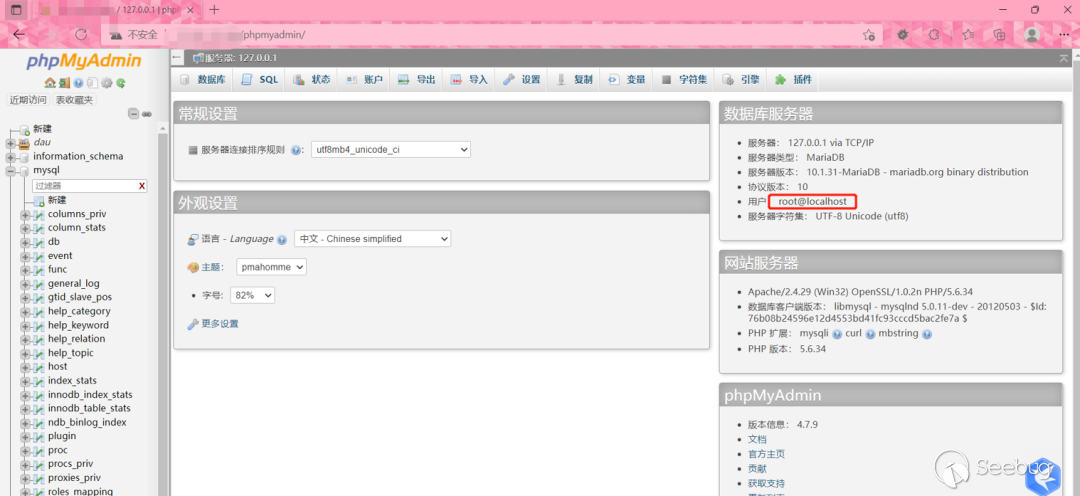Click 新建 under mysql to create table

click(x=57, y=200)
